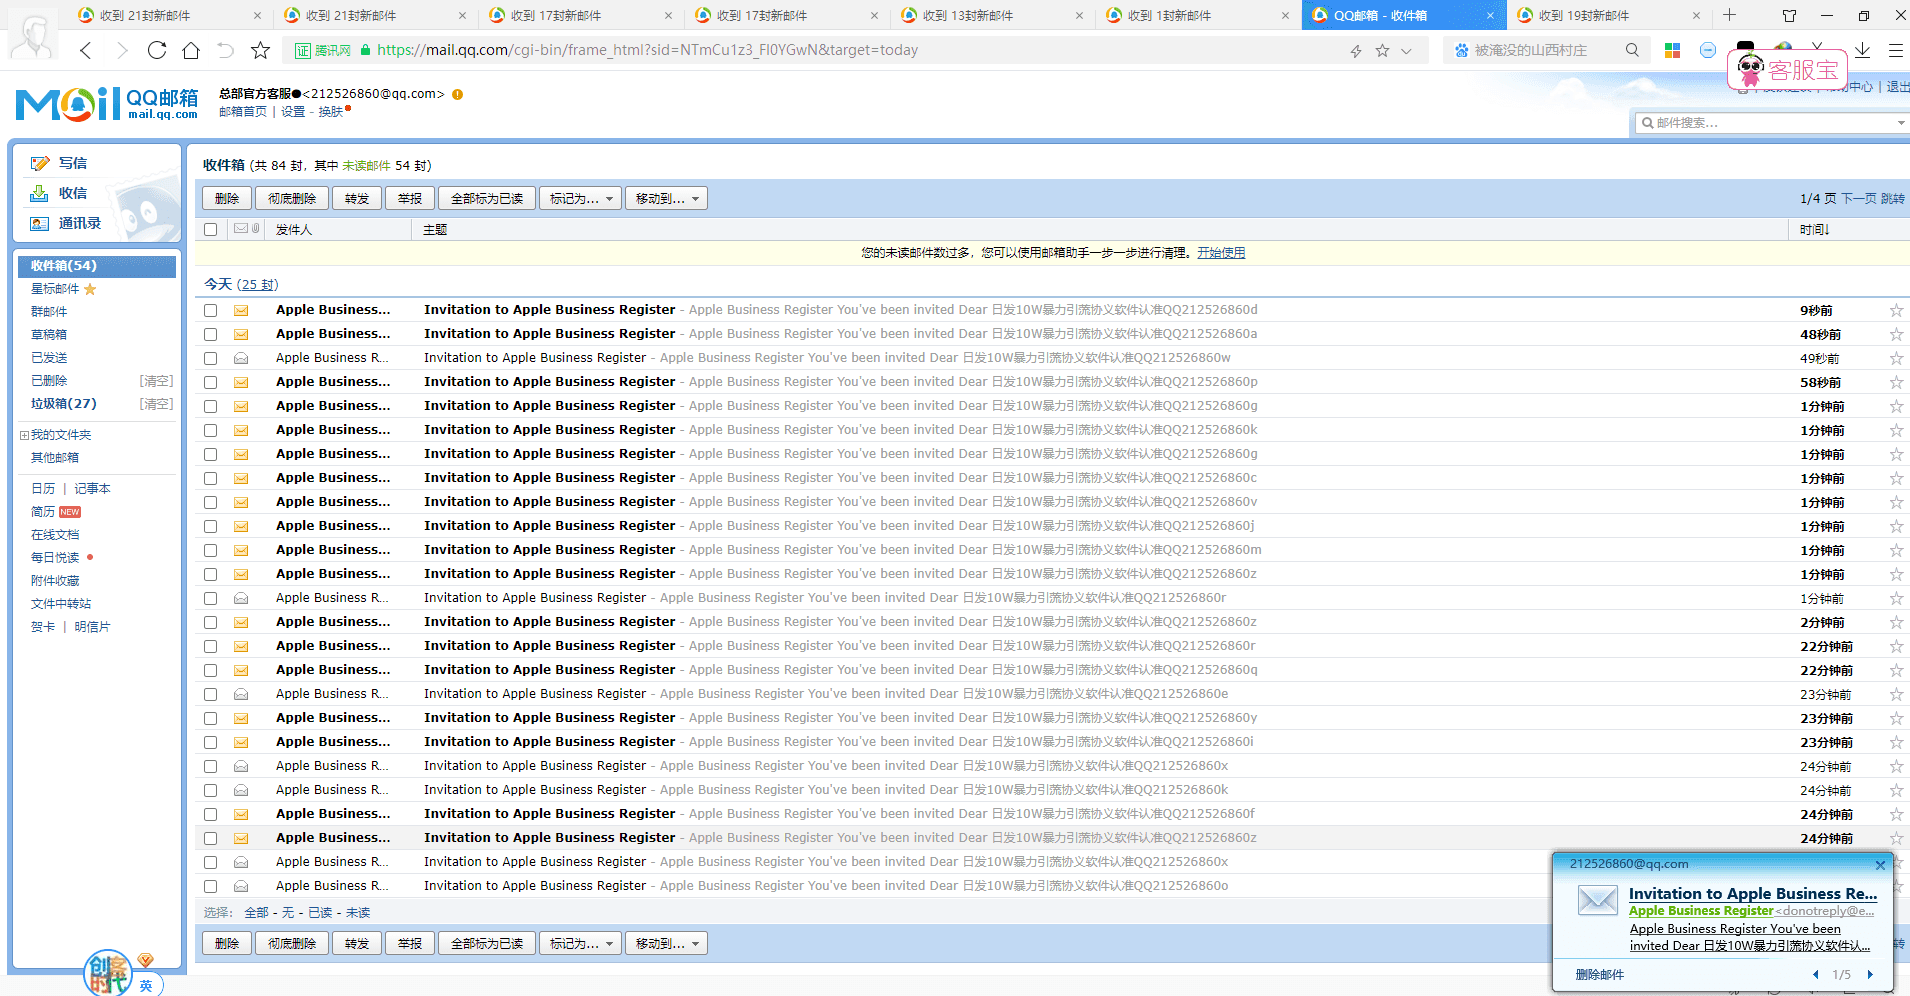Star the email received 9秒前
Image resolution: width=1910 pixels, height=996 pixels.
[1896, 310]
